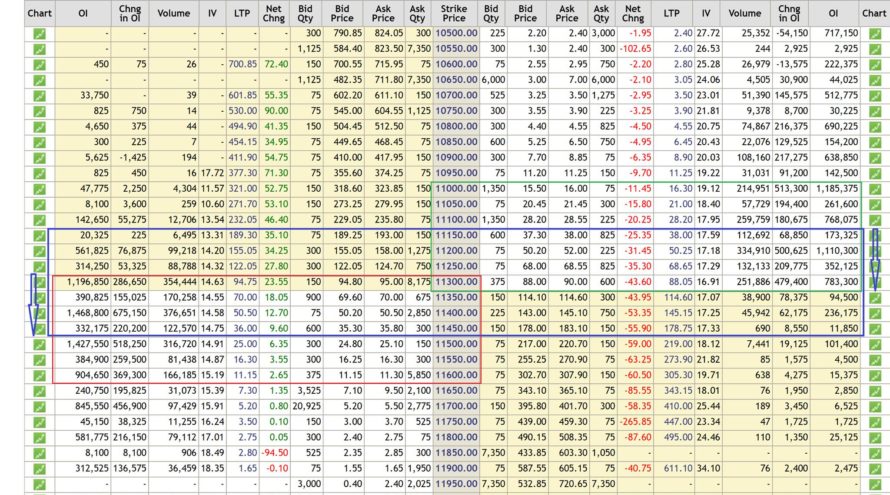Select put OI value 1,185,375
This screenshot has width=890, height=495.
click(837, 188)
